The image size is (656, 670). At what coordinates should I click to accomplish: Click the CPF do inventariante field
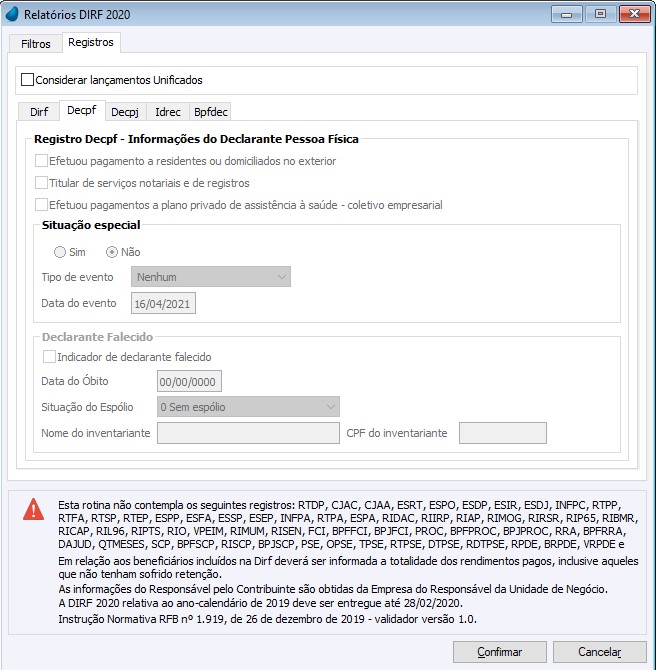point(503,433)
